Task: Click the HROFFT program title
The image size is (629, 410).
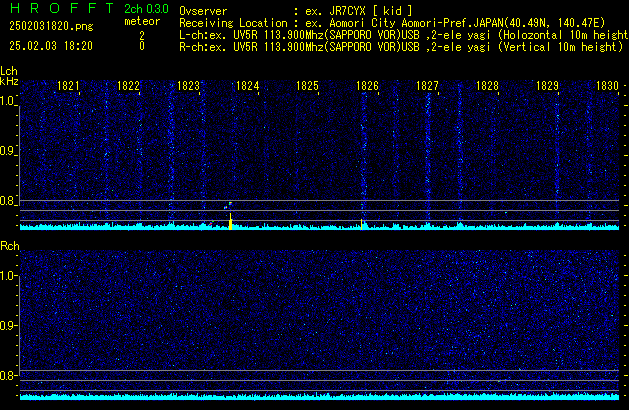Action: pyautogui.click(x=62, y=8)
